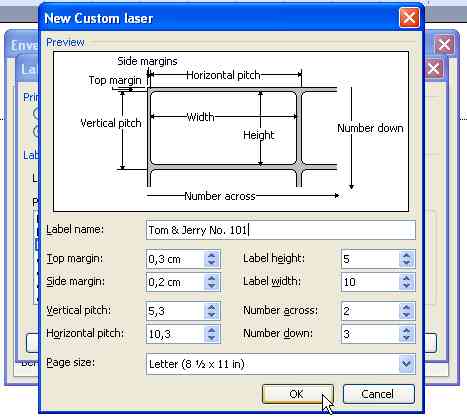Click the Horizontal pitch value field
The height and width of the screenshot is (418, 467).
tap(175, 334)
